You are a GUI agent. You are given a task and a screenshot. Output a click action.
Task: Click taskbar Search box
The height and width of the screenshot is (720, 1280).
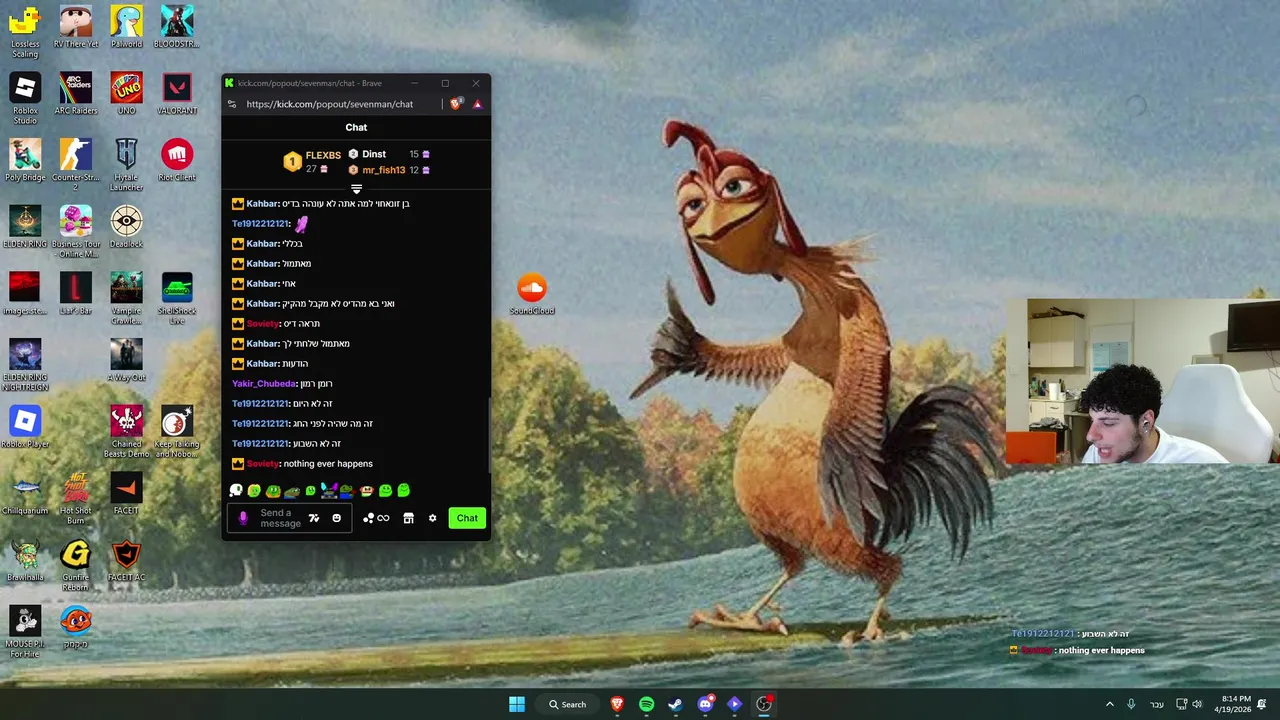point(567,704)
